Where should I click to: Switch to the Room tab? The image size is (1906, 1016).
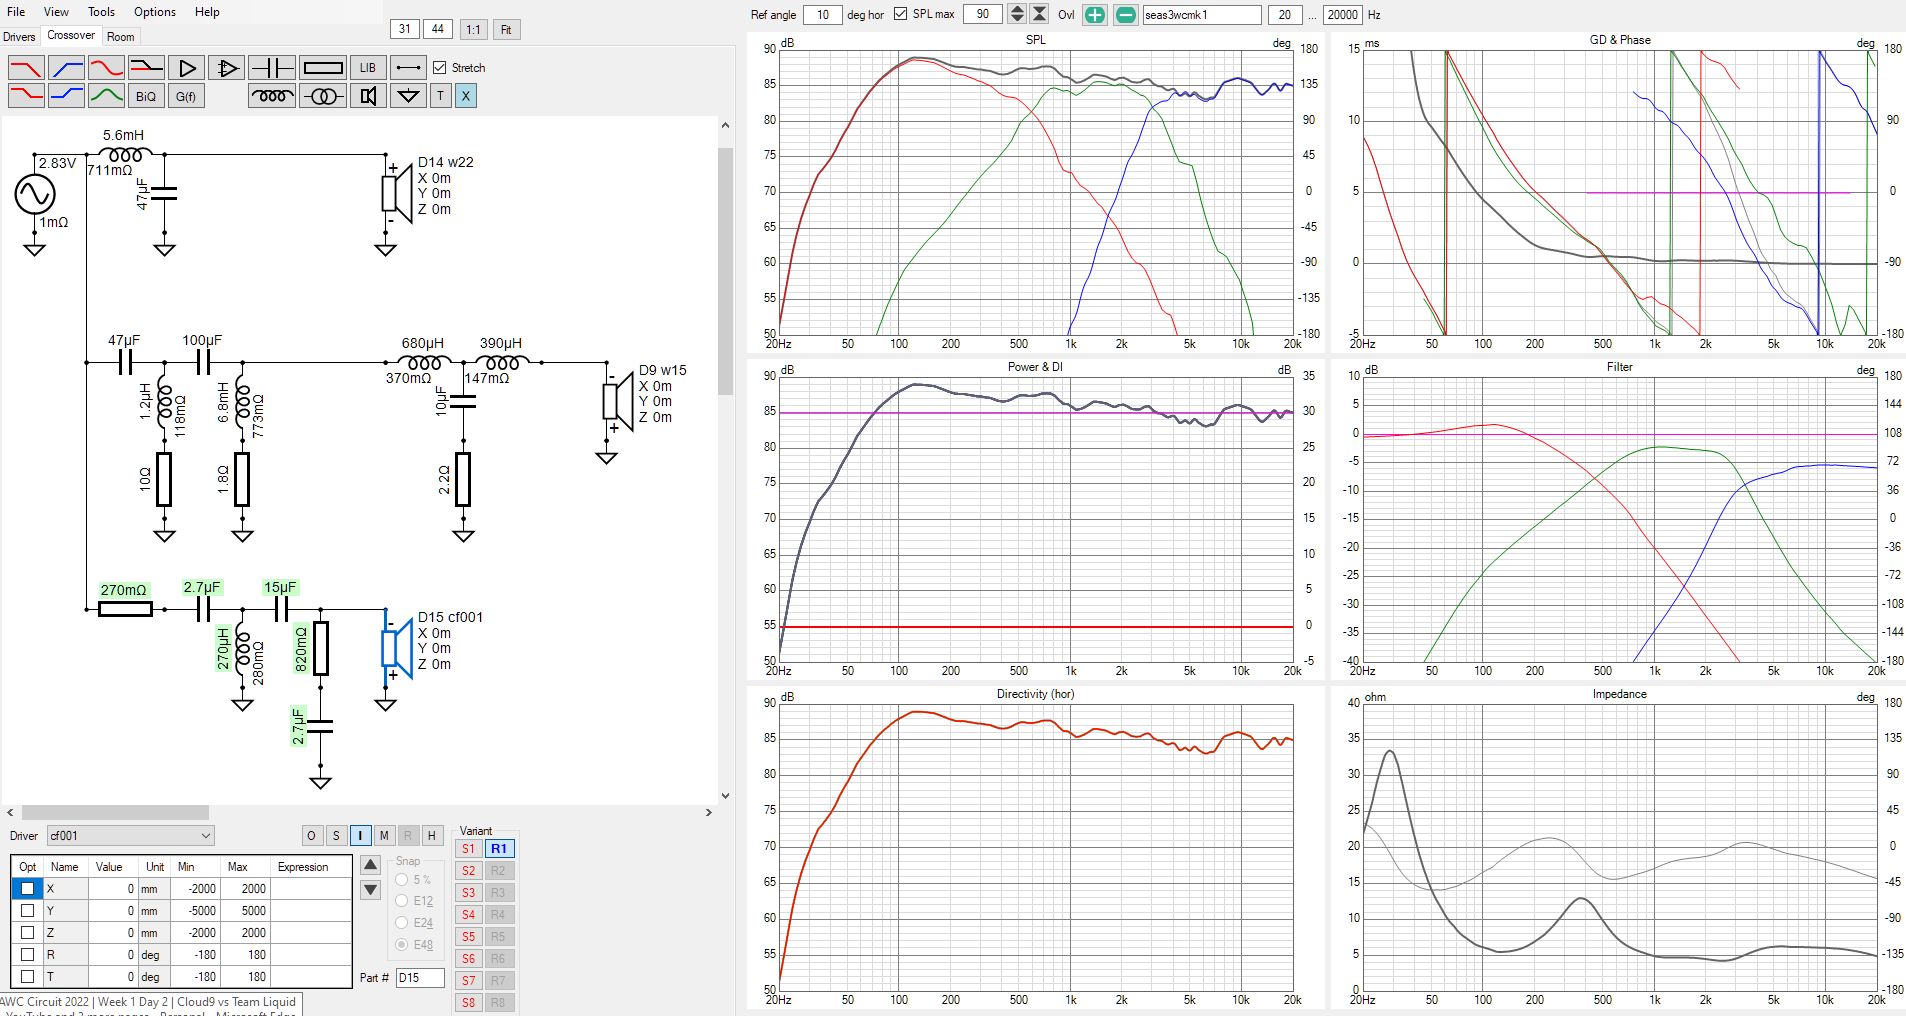tap(121, 37)
